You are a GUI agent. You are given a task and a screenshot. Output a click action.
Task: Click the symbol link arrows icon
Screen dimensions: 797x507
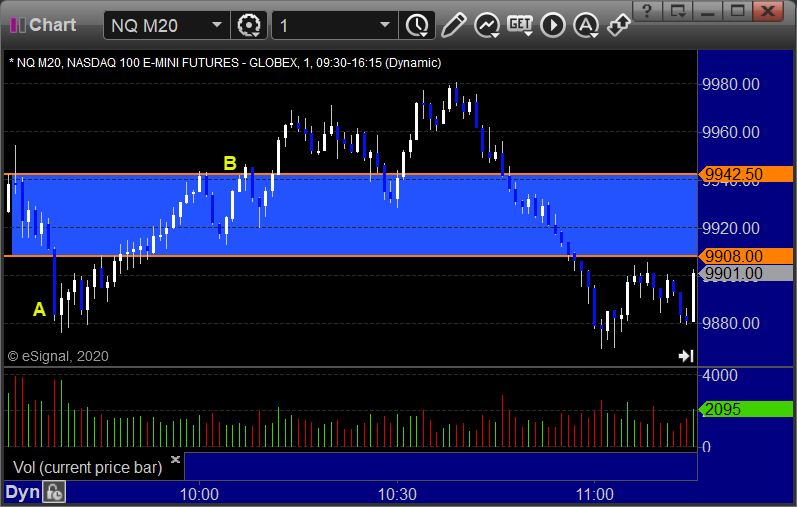(x=619, y=25)
